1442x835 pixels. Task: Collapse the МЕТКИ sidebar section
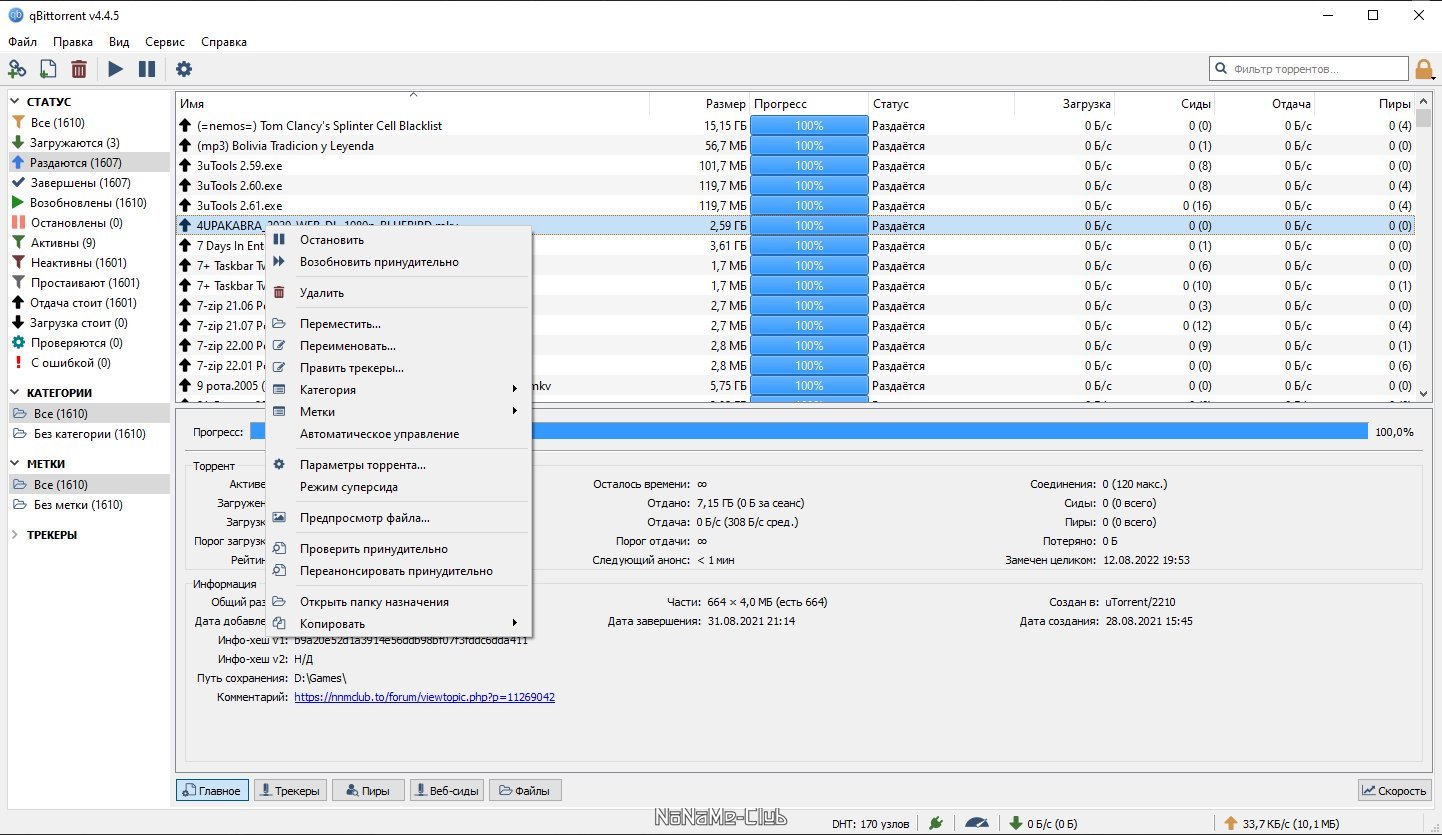point(16,464)
